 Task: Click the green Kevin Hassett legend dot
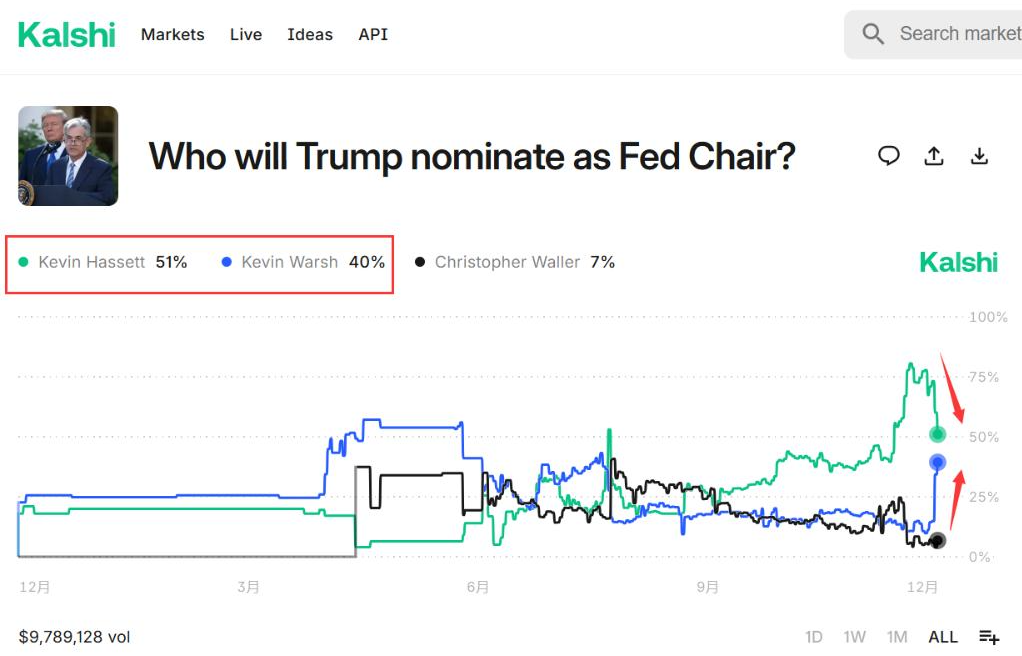(x=24, y=263)
